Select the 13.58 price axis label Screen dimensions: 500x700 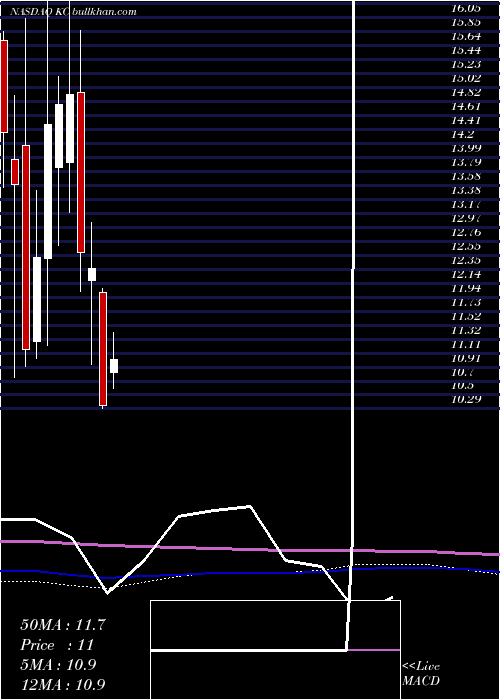click(466, 176)
